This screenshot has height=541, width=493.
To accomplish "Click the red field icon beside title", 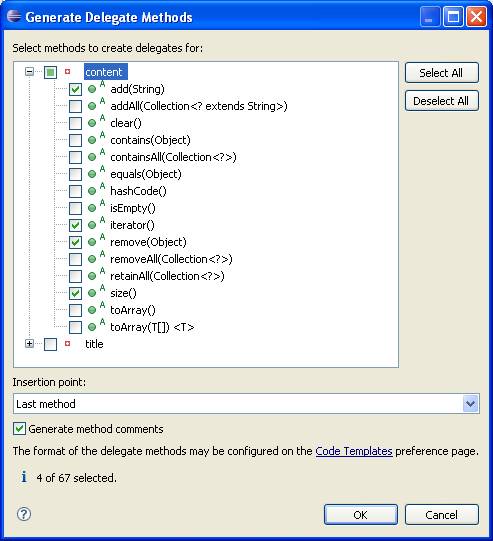I will (68, 344).
